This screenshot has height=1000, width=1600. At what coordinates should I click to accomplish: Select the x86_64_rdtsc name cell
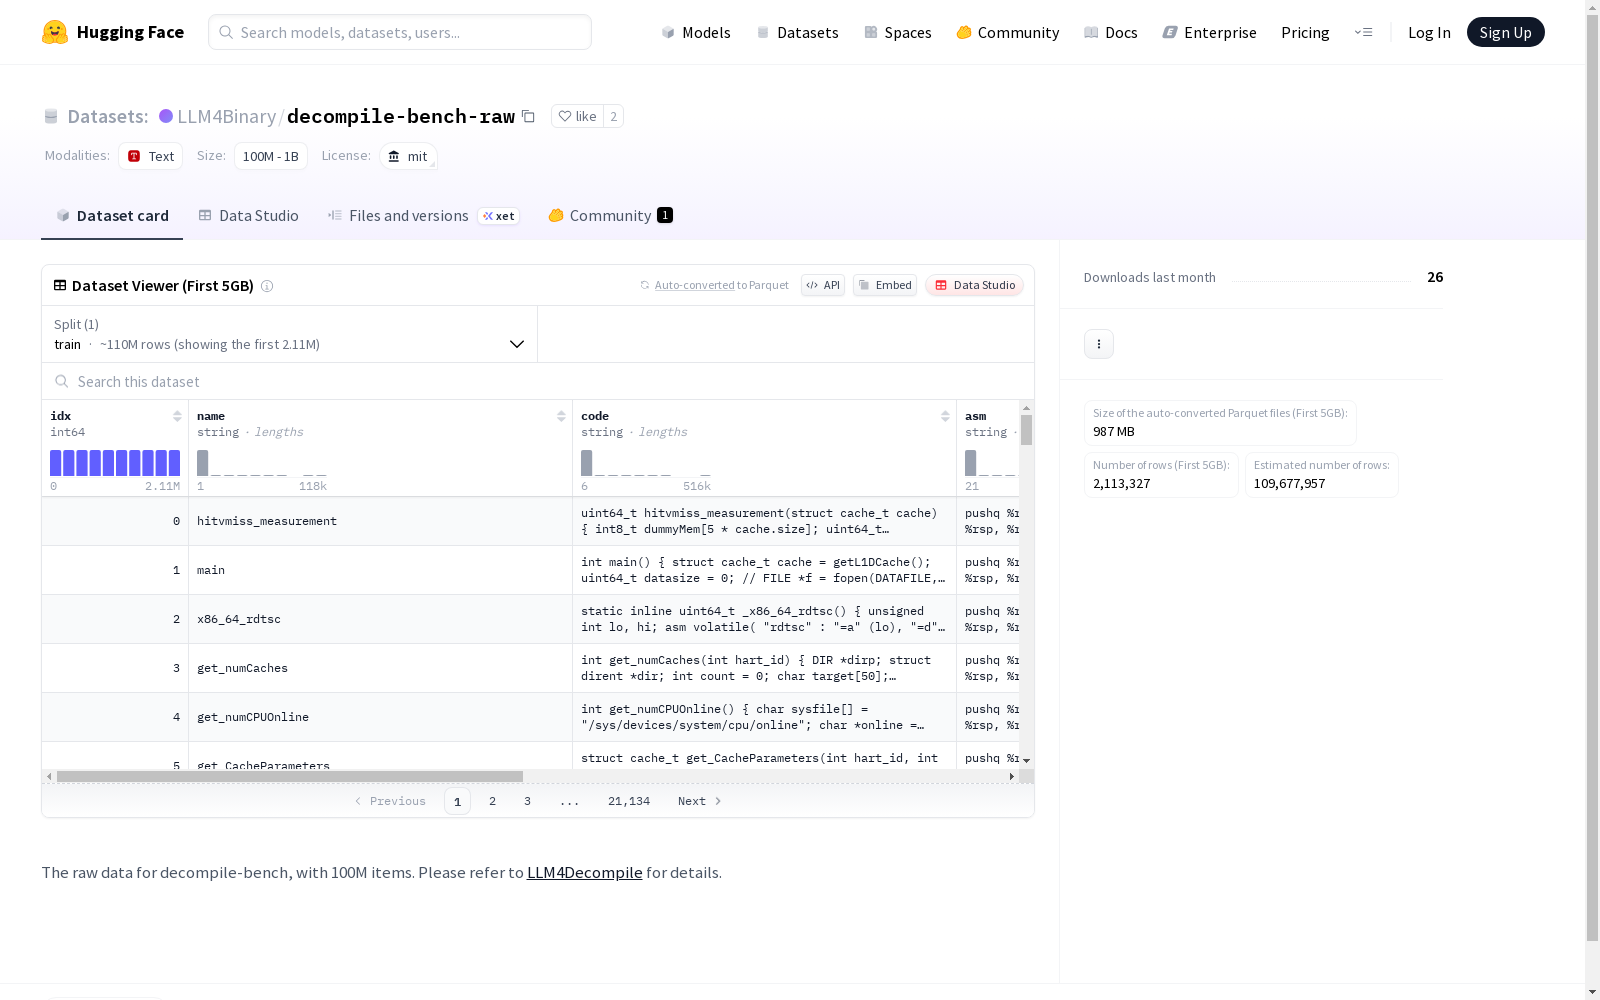380,619
